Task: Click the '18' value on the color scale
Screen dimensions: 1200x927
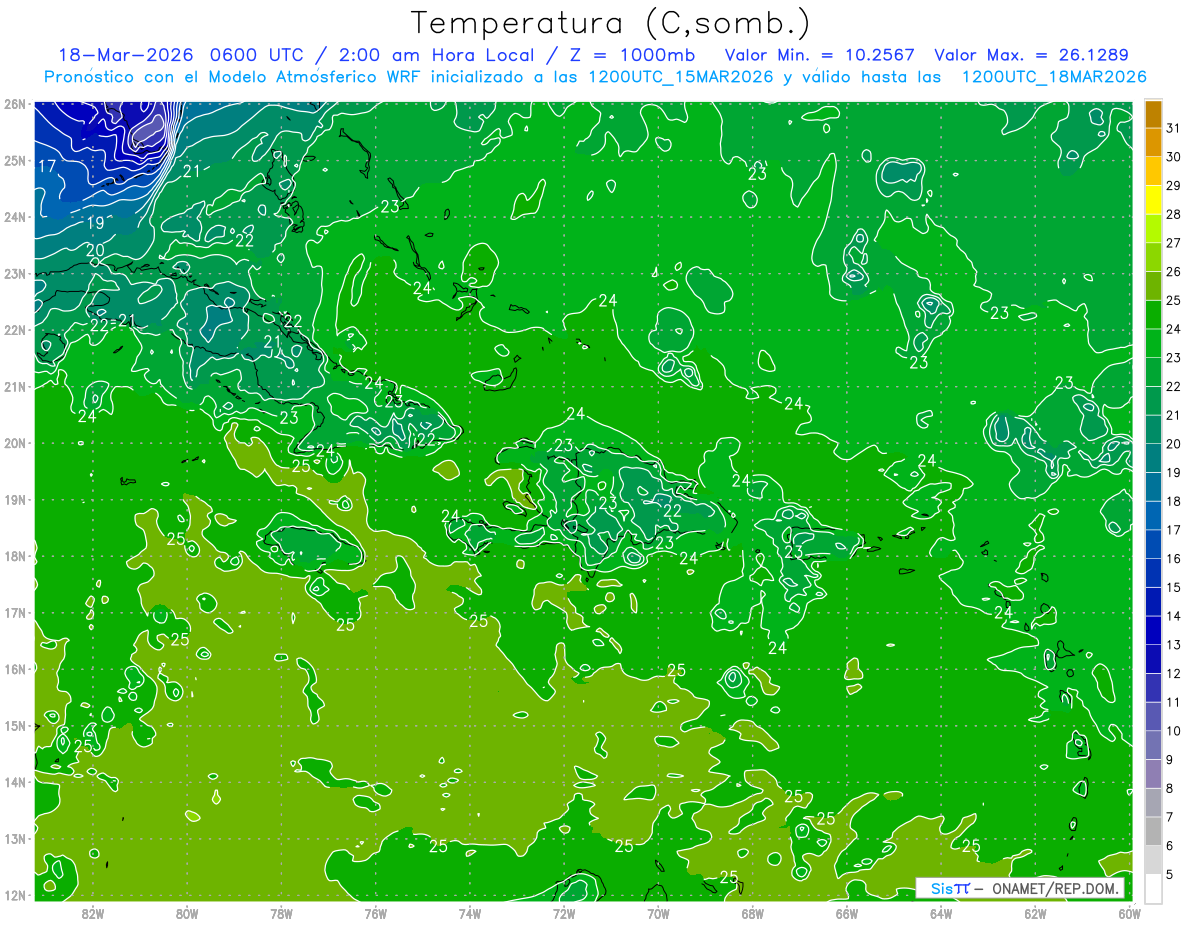Action: pos(1174,501)
